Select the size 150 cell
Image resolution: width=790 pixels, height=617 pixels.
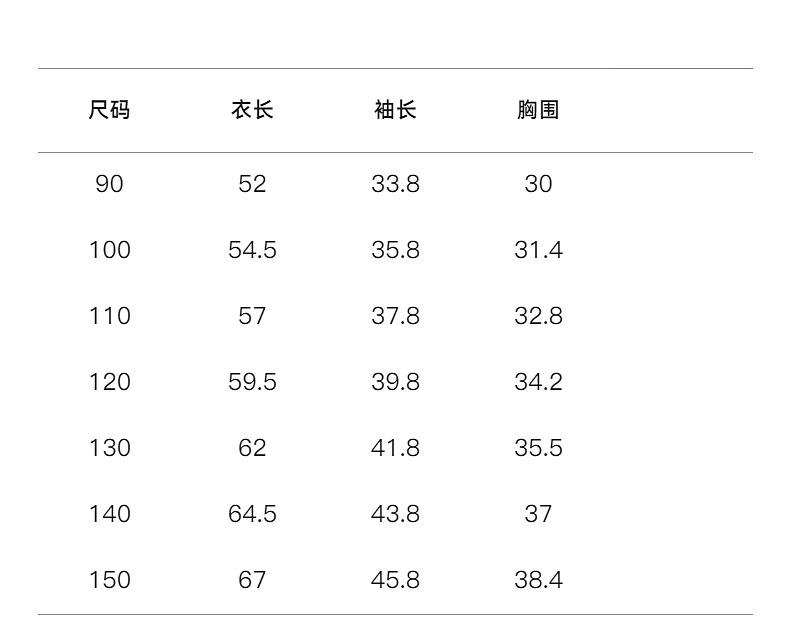pyautogui.click(x=109, y=580)
